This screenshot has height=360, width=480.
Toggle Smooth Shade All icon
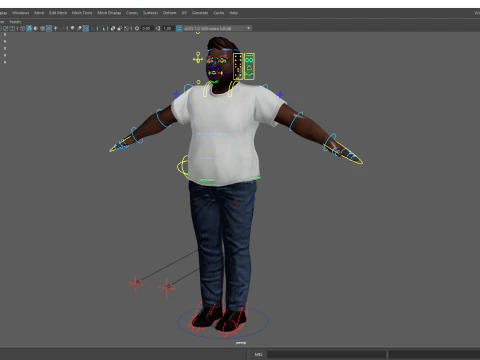point(29,28)
